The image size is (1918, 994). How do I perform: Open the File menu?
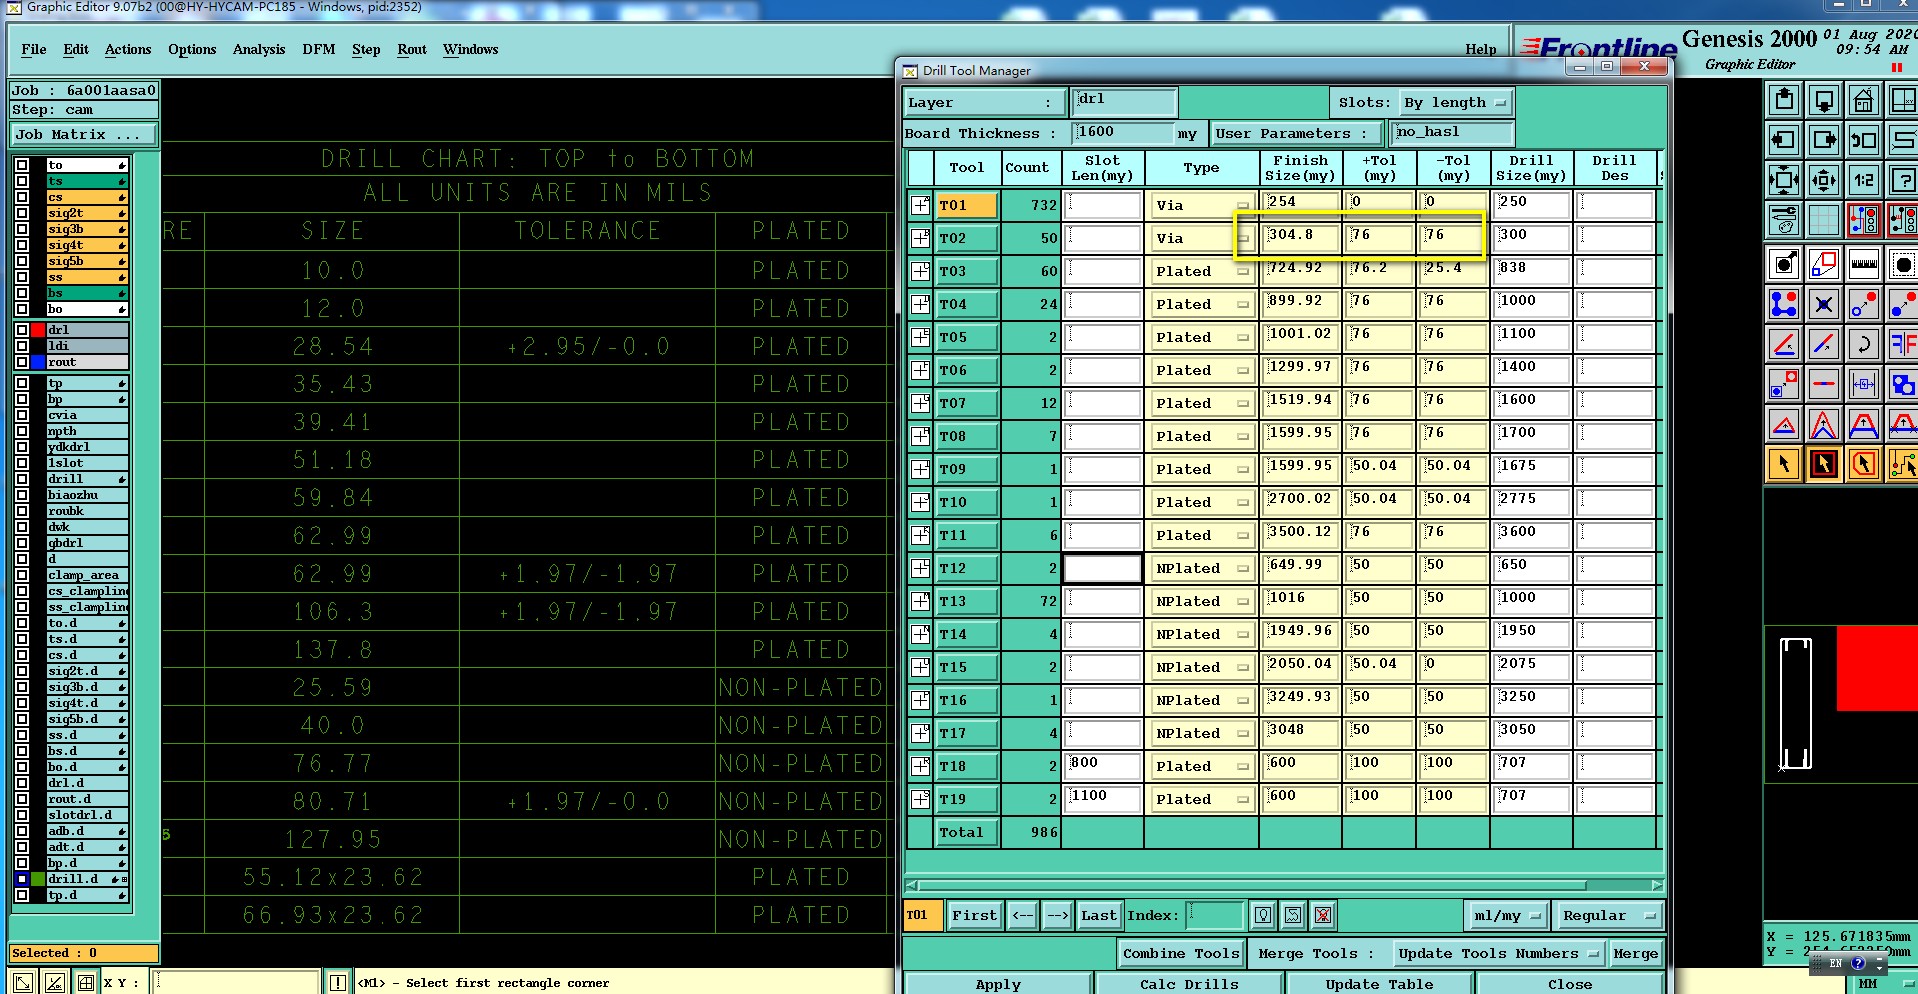34,49
